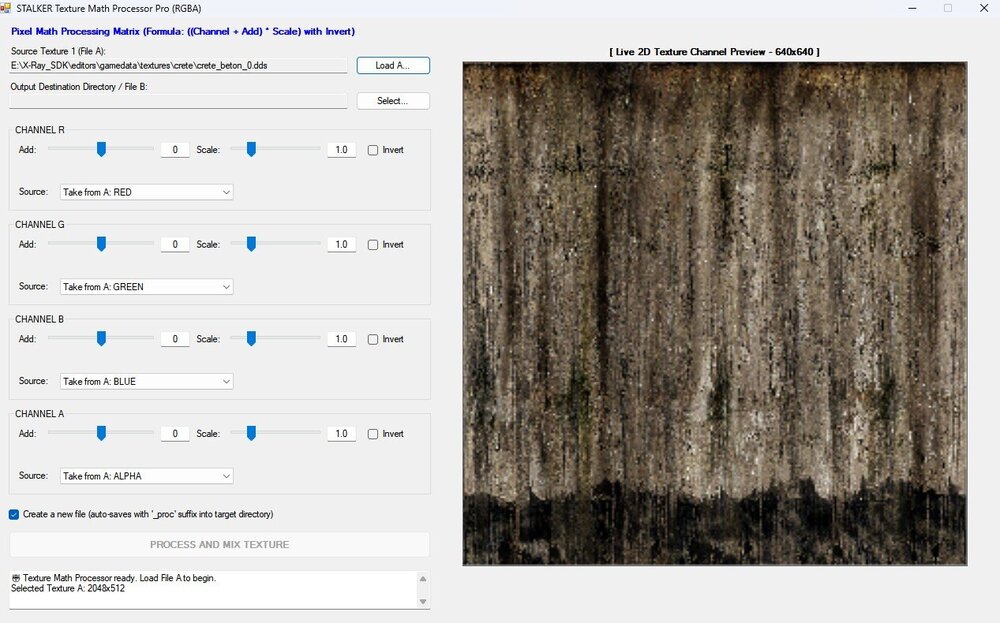1000x623 pixels.
Task: Expand the Take from A: GREEN dropdown
Action: pos(147,287)
